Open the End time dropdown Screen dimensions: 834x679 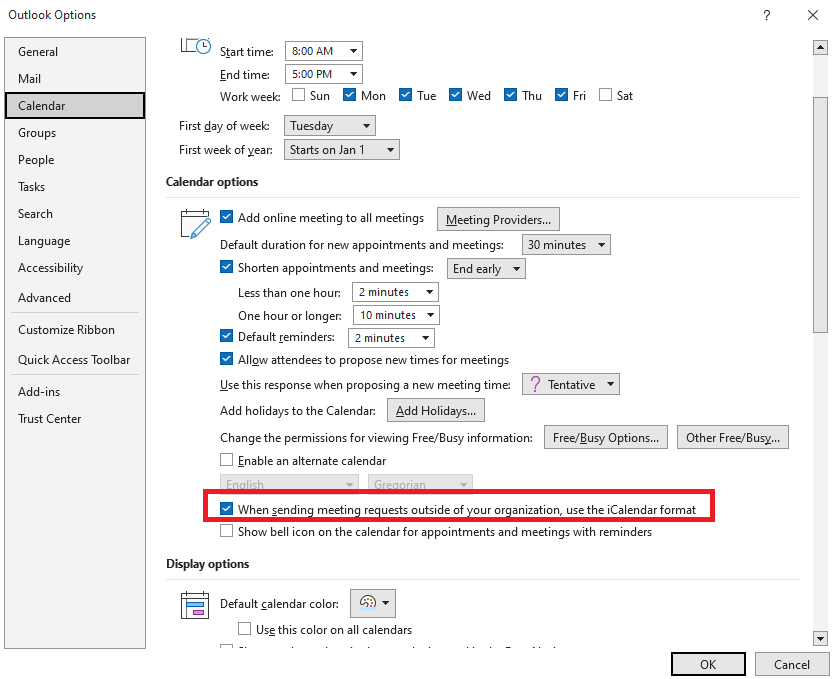323,74
